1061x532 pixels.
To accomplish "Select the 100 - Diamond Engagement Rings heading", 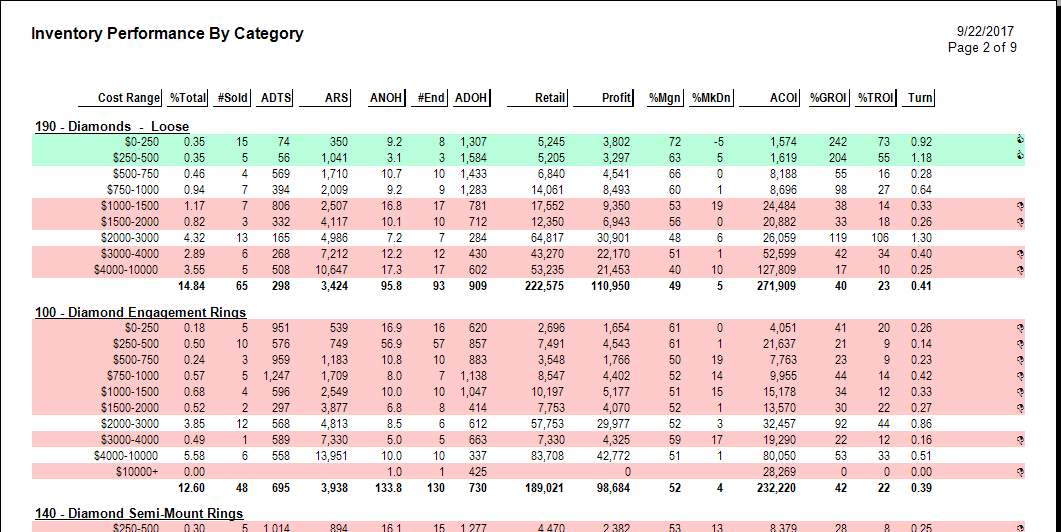I will coord(140,313).
